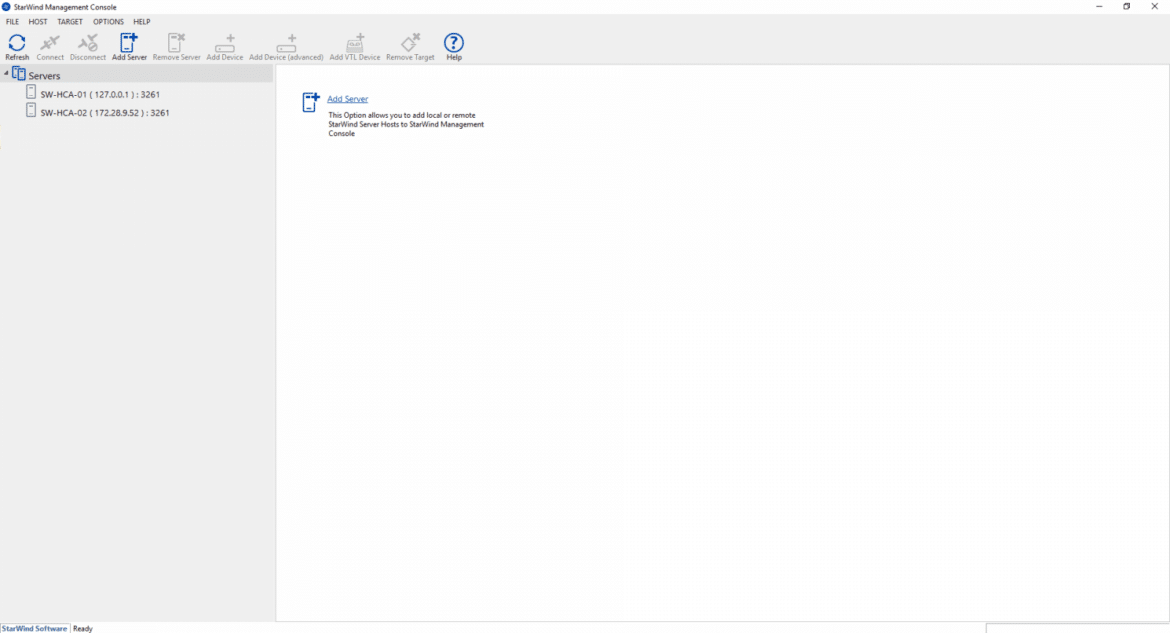This screenshot has width=1170, height=633.
Task: Select server SW-HCA-02 (172.28.9.52)
Action: tap(104, 113)
